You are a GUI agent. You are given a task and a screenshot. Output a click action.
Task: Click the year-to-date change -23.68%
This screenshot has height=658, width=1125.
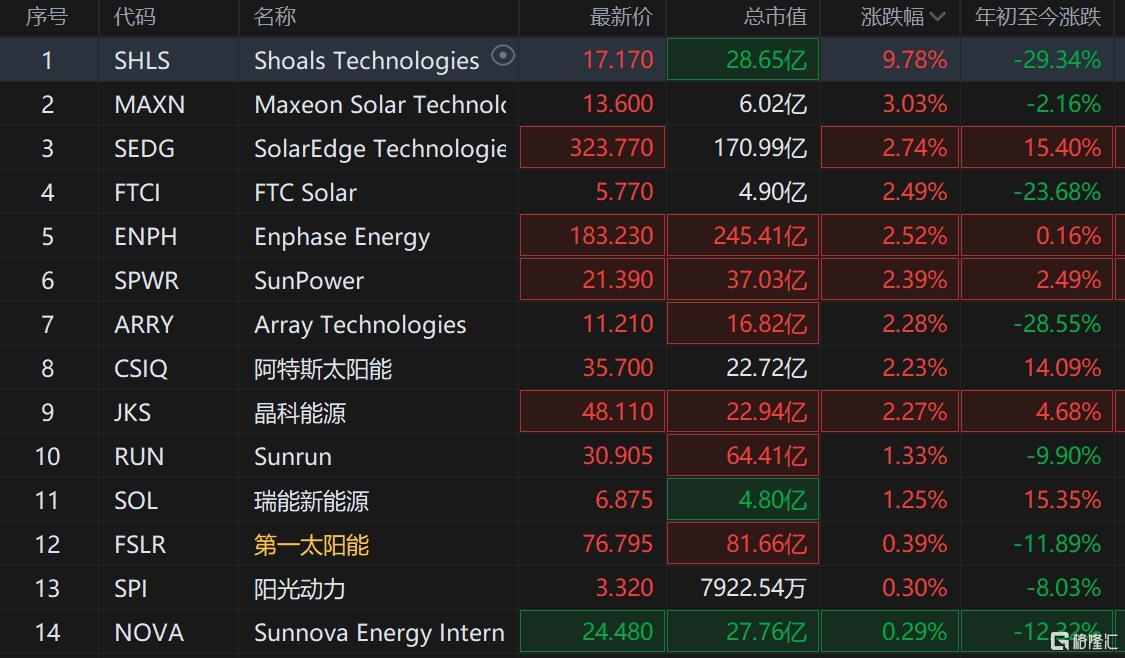point(1058,192)
